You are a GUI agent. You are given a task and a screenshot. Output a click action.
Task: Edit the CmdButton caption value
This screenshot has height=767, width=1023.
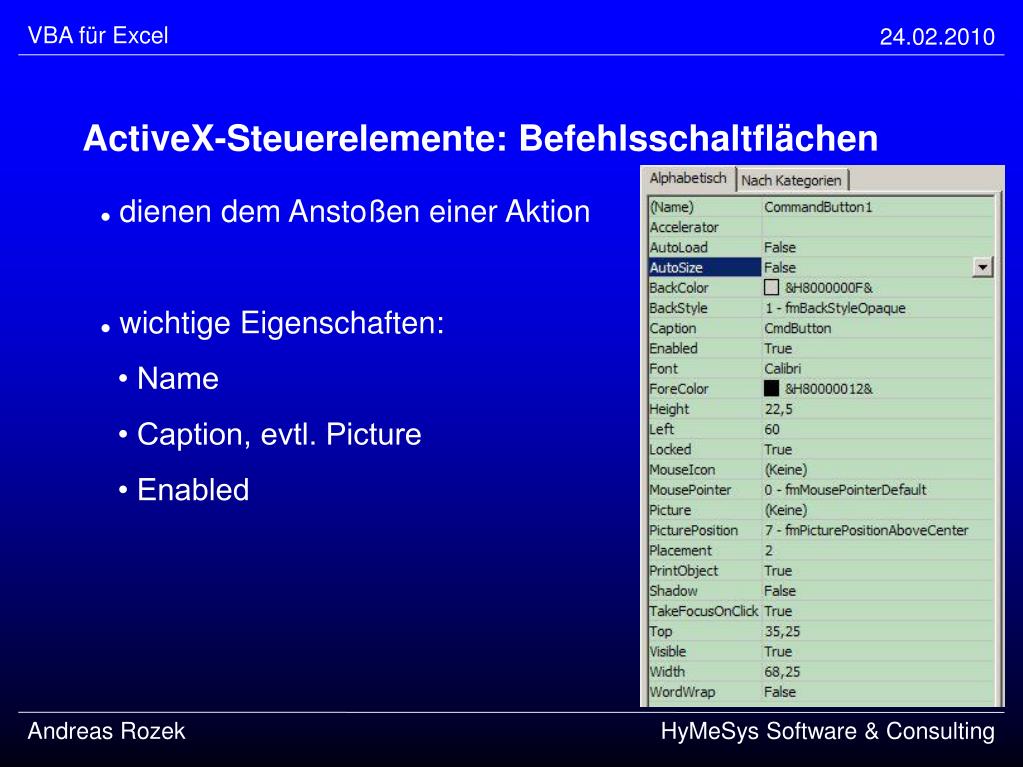tap(798, 328)
